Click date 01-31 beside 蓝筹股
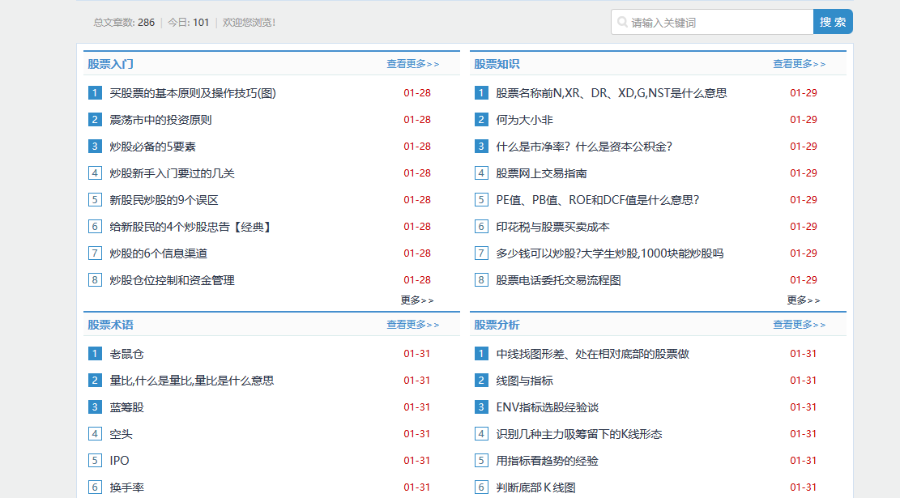The image size is (900, 498). pyautogui.click(x=417, y=407)
